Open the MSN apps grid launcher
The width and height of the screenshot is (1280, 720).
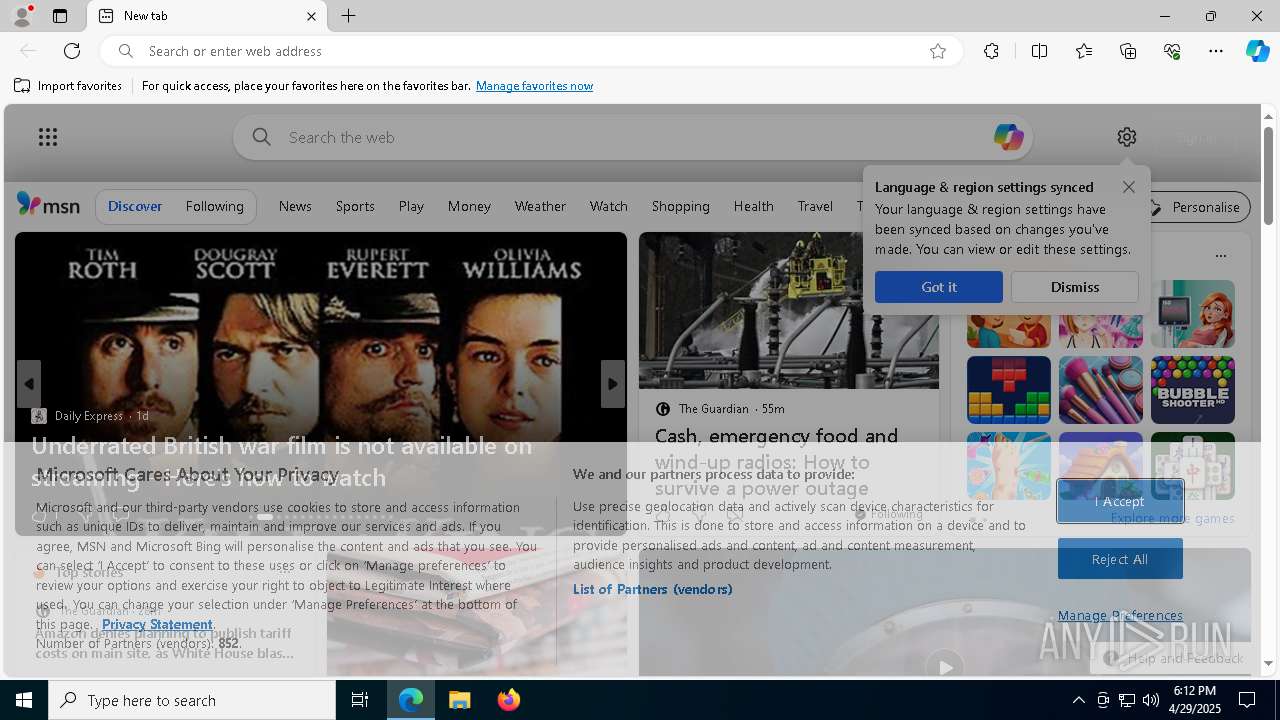coord(48,137)
